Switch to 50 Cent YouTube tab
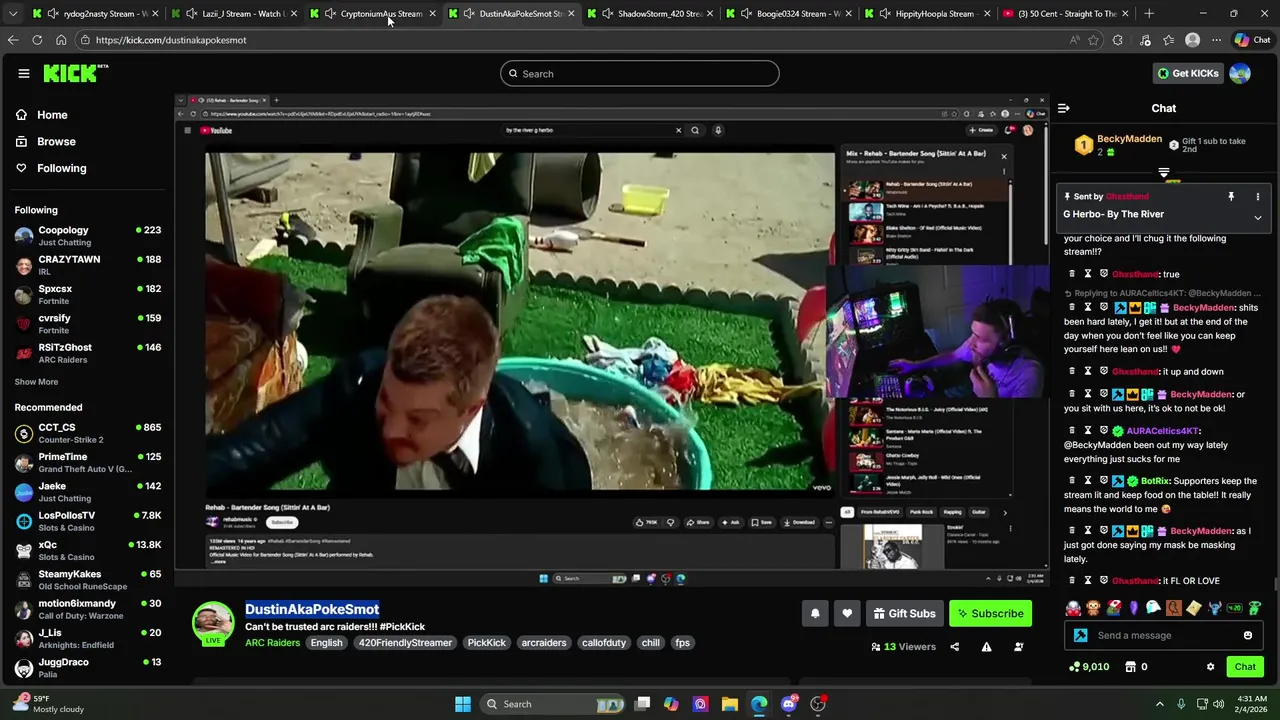This screenshot has width=1280, height=720. [x=1066, y=14]
